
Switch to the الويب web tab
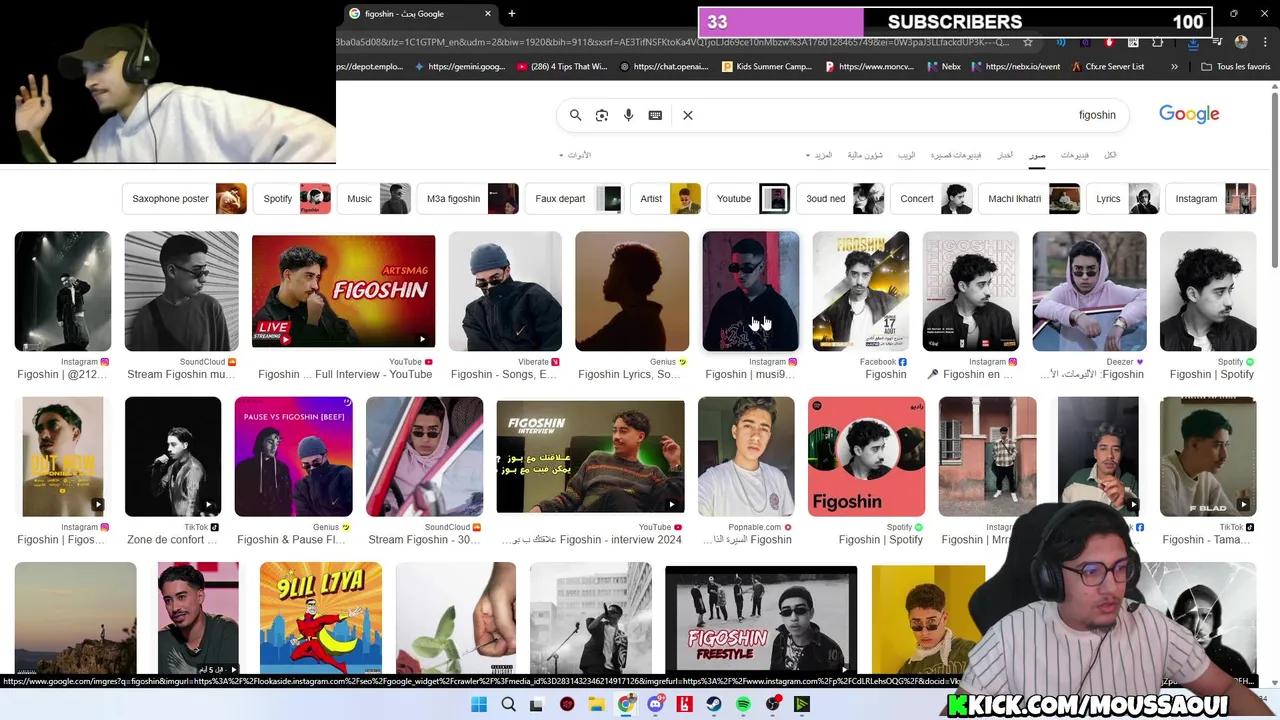(x=906, y=155)
